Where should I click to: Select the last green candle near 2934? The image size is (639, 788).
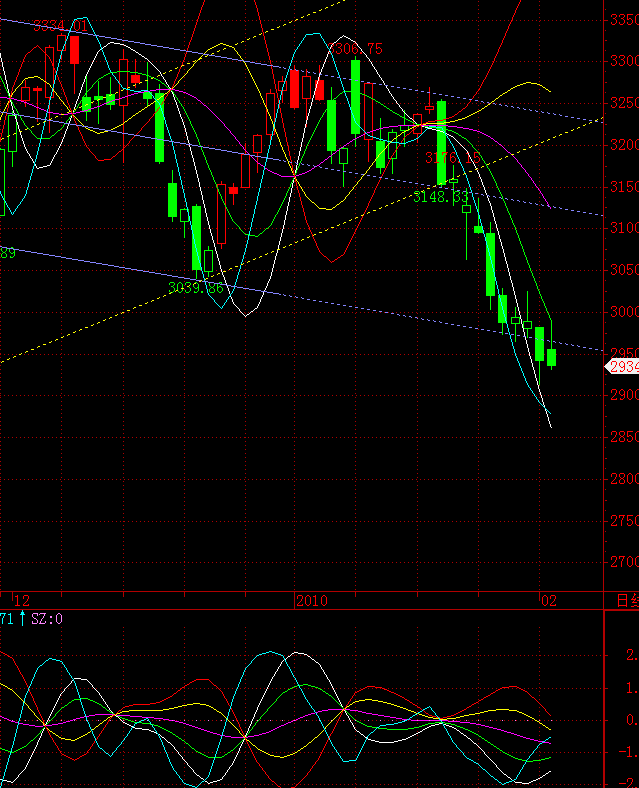pos(552,357)
